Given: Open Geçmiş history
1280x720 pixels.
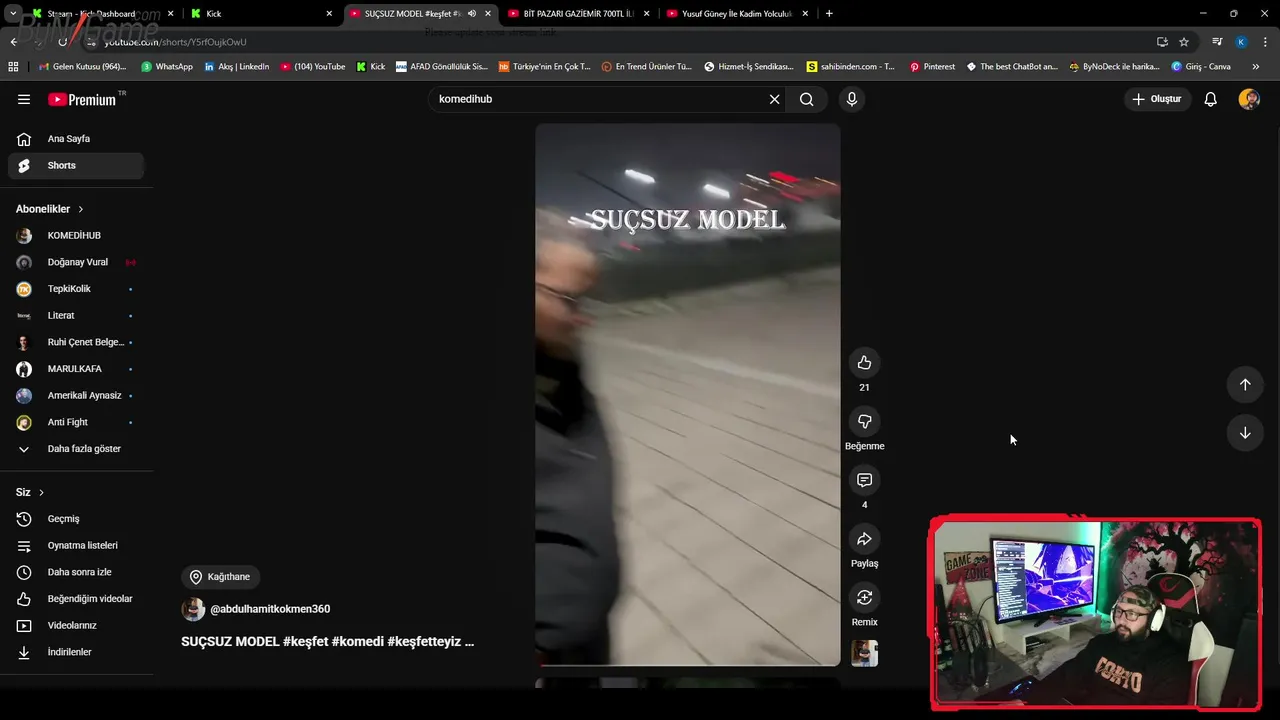Looking at the screenshot, I should pyautogui.click(x=76, y=519).
